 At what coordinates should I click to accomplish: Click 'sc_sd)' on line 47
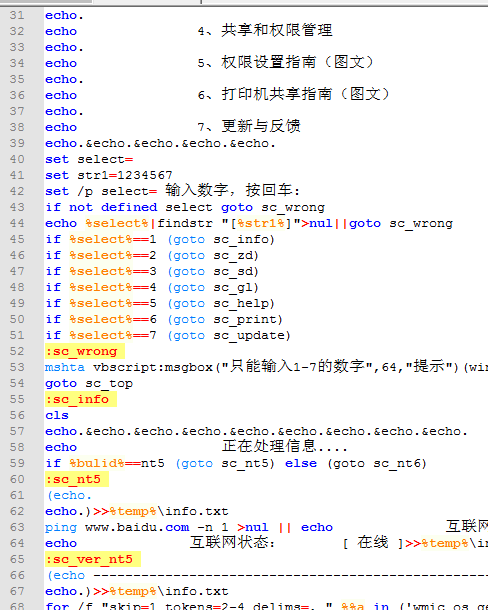pos(236,272)
